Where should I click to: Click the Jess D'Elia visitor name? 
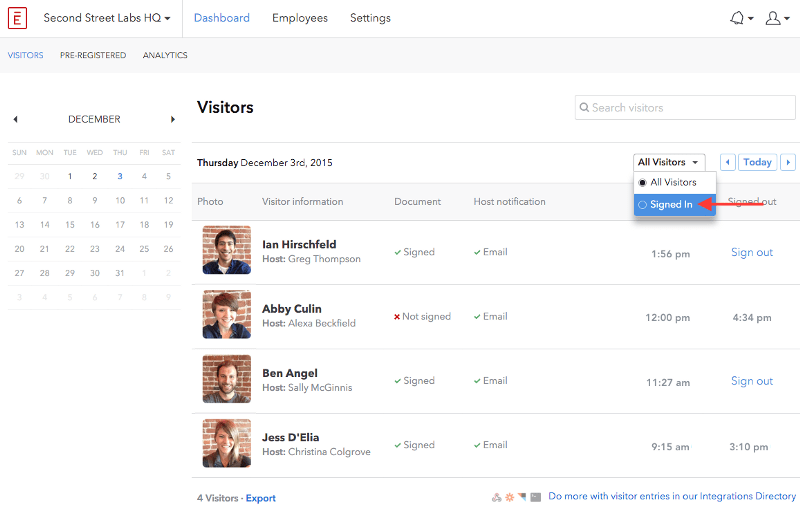(290, 437)
